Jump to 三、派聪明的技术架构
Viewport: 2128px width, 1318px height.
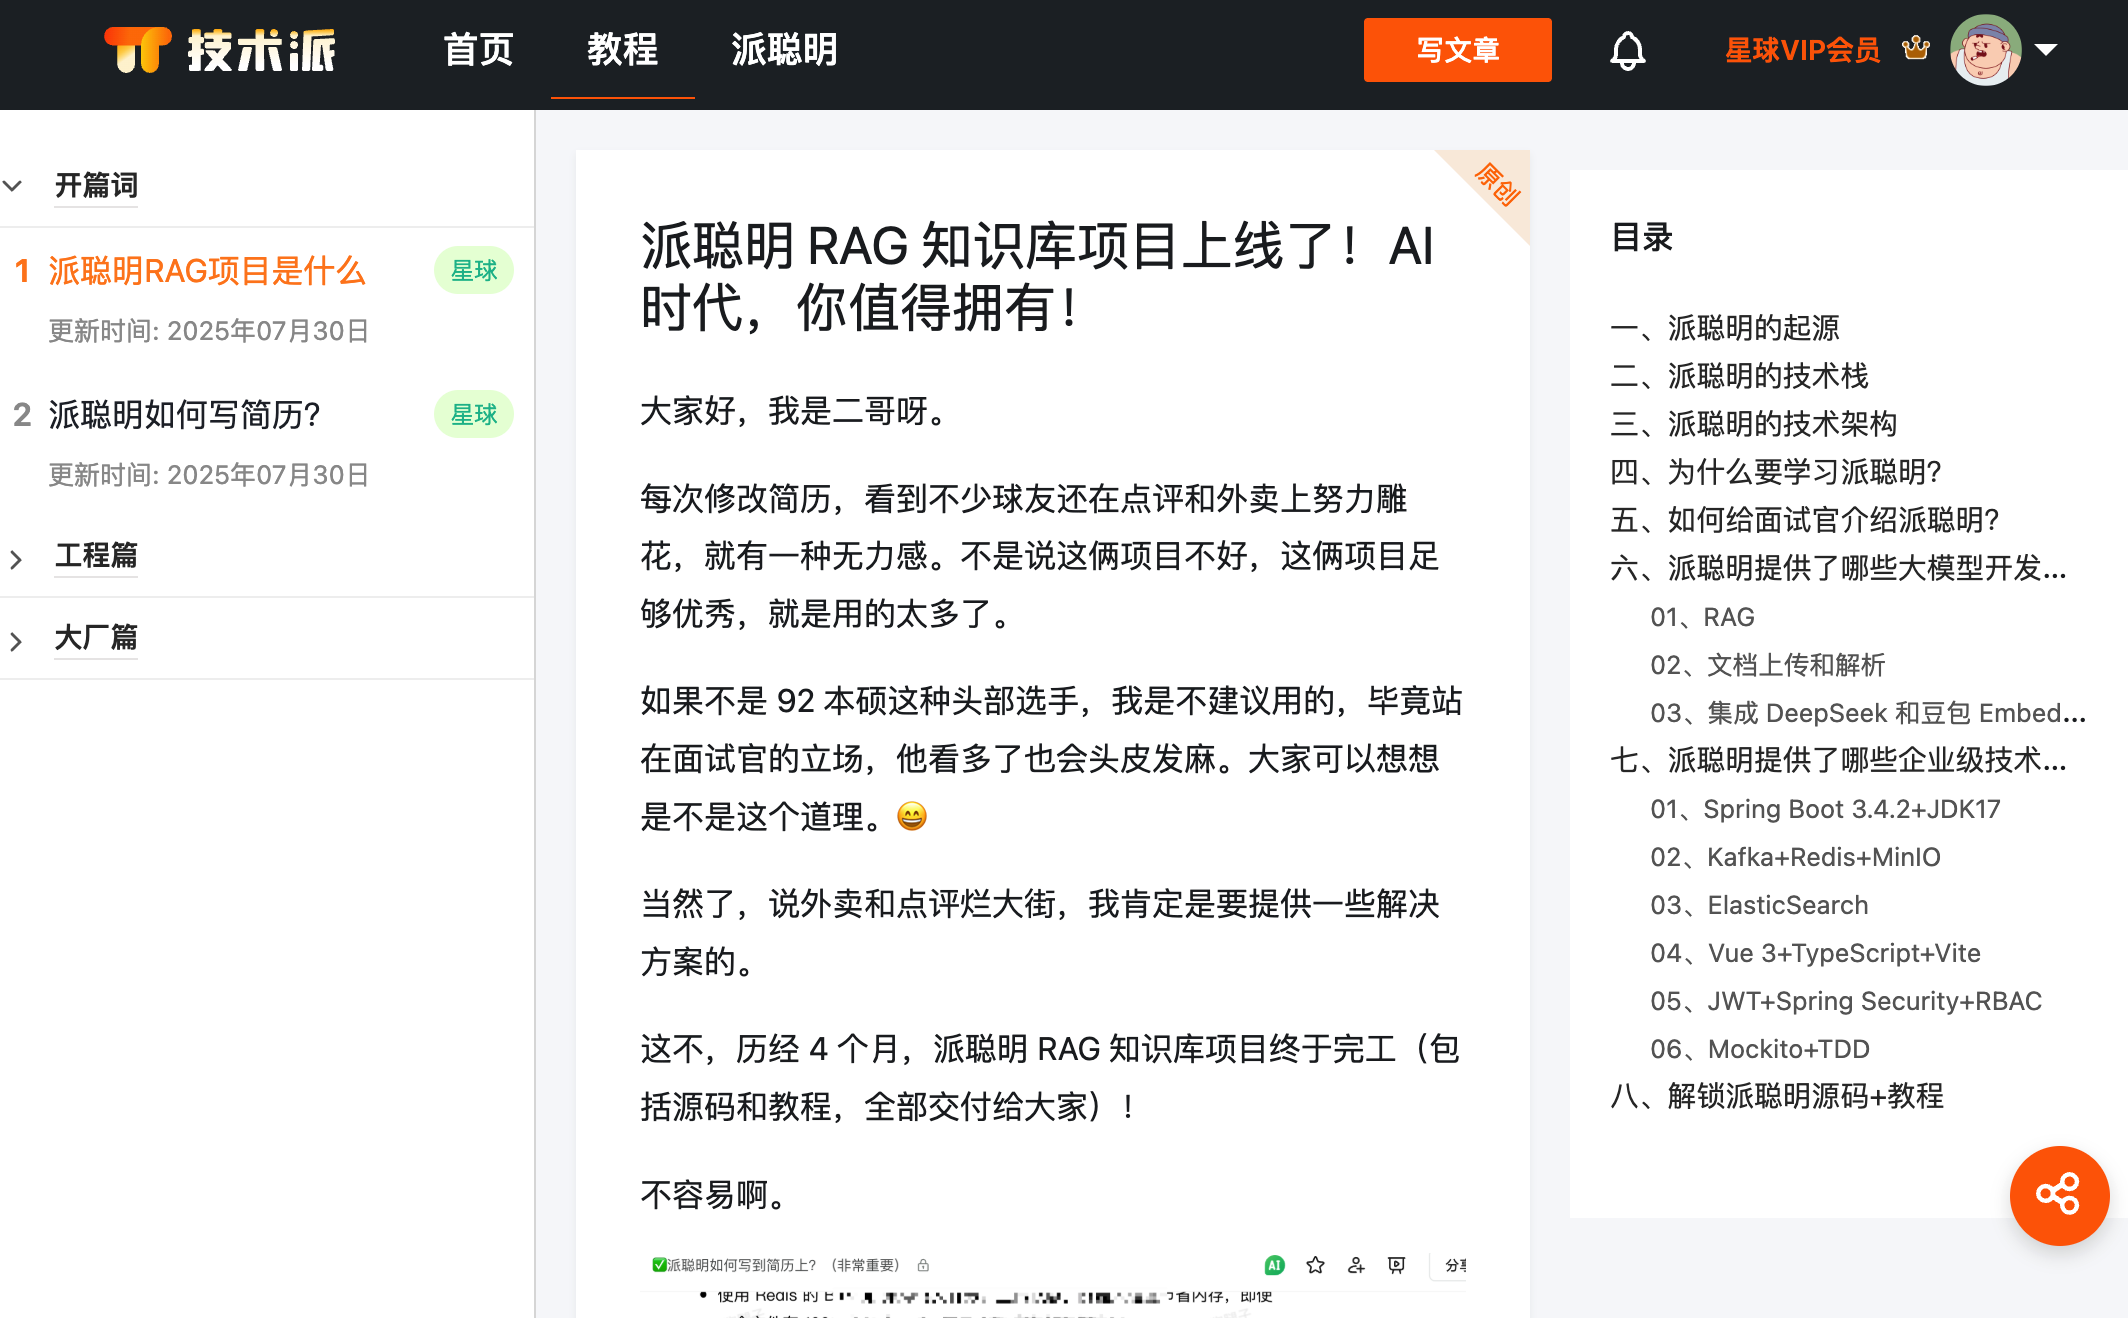(x=1753, y=423)
